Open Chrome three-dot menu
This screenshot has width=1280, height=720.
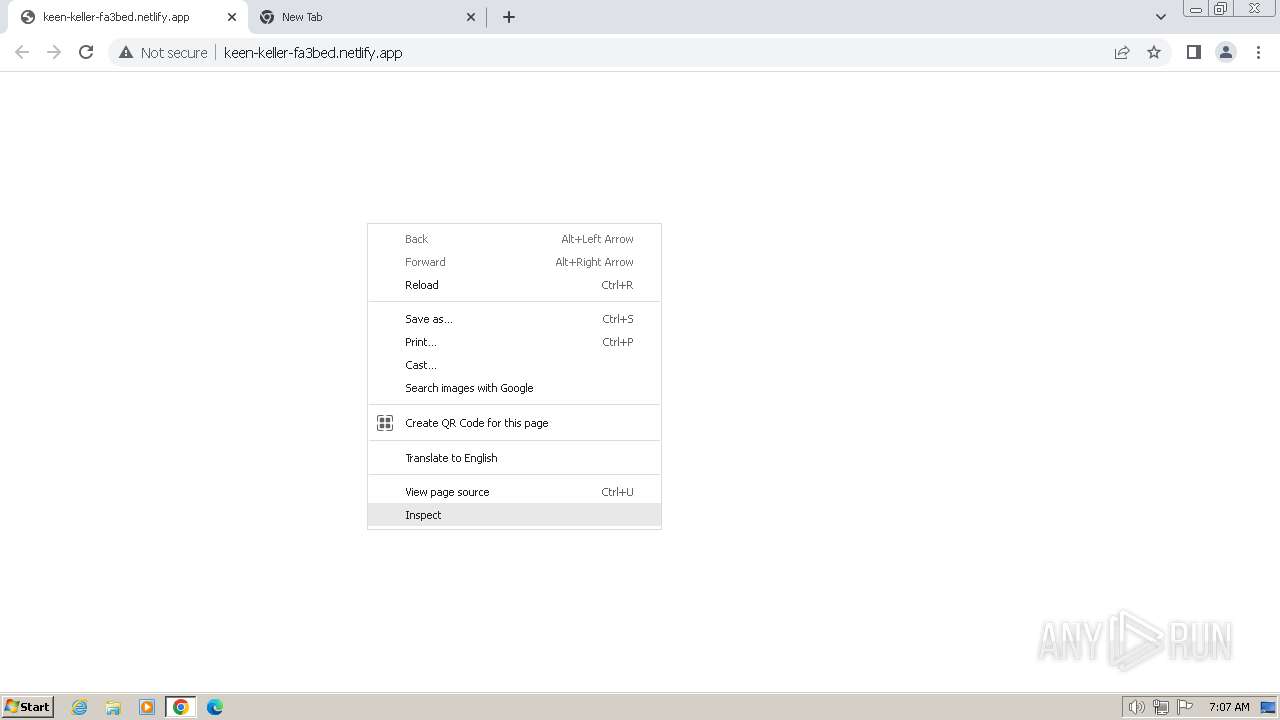tap(1258, 52)
